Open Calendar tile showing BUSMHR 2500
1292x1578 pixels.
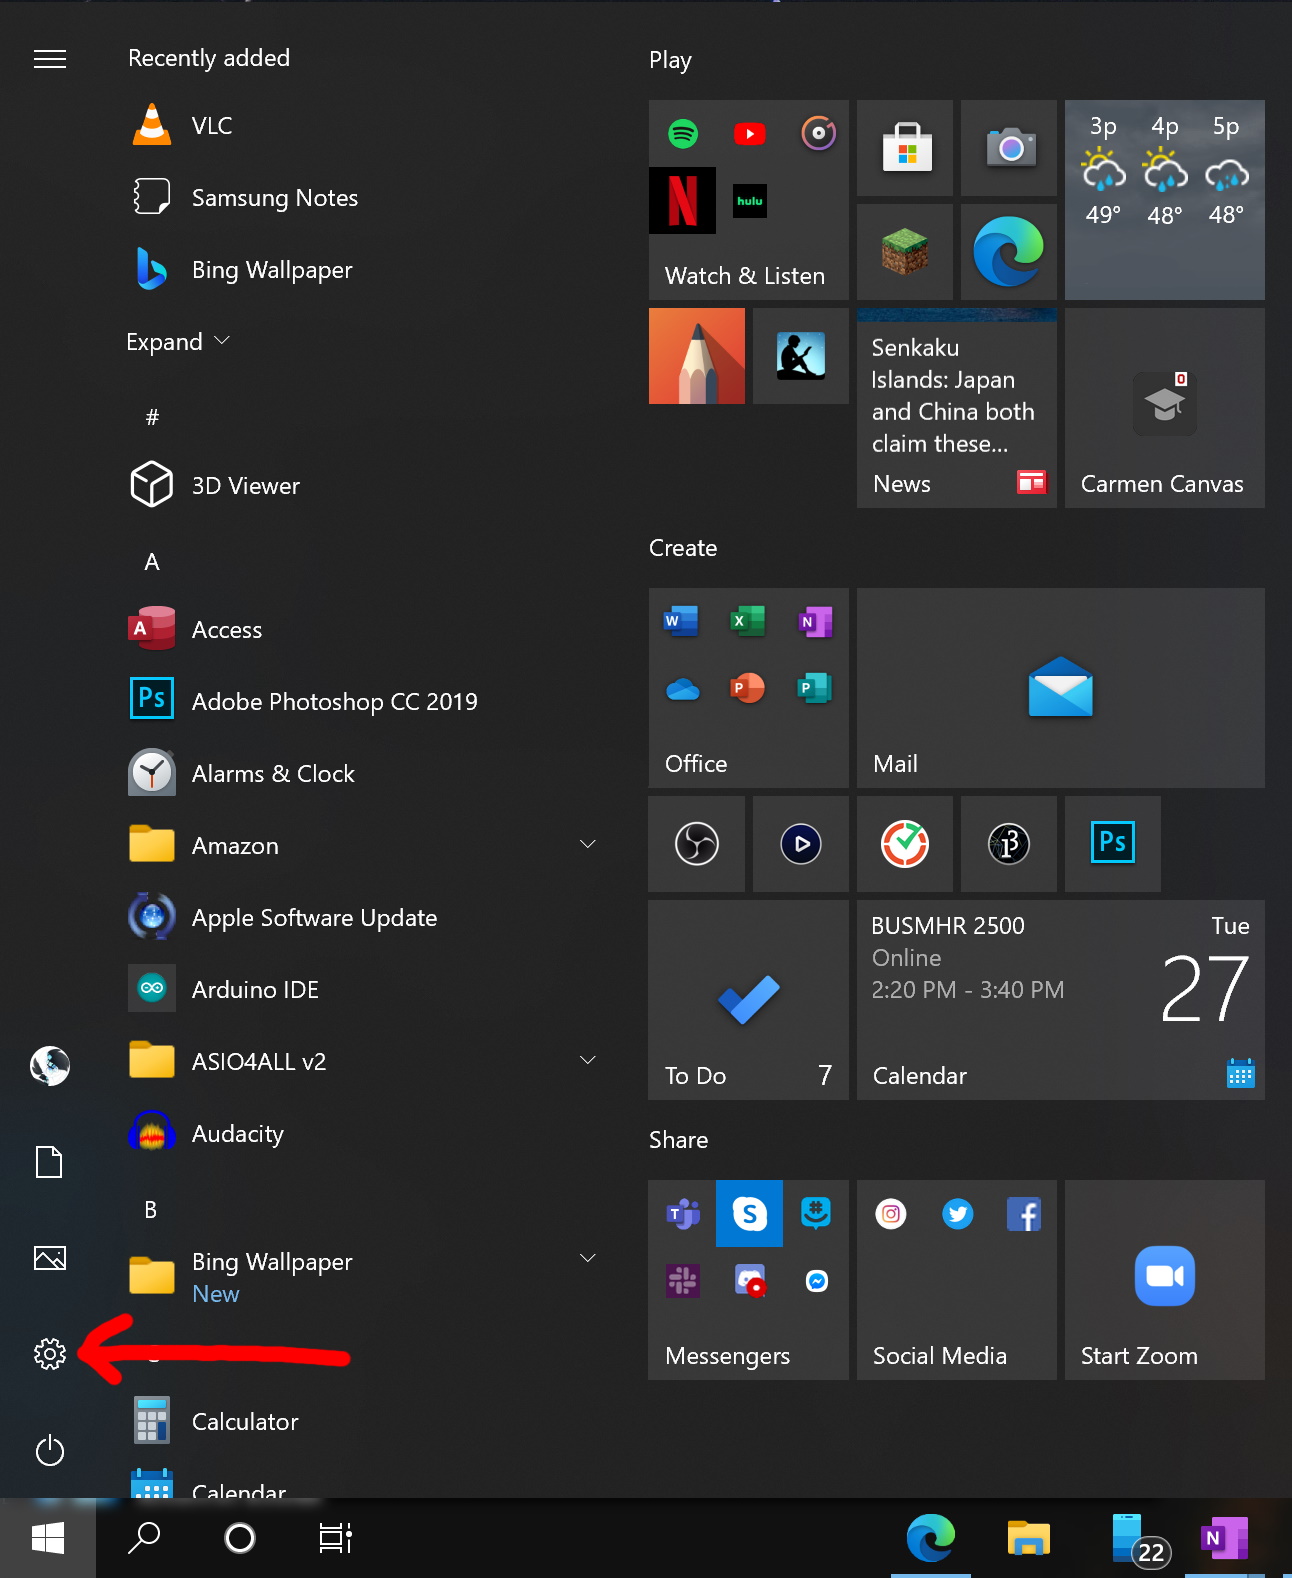tap(1061, 1000)
